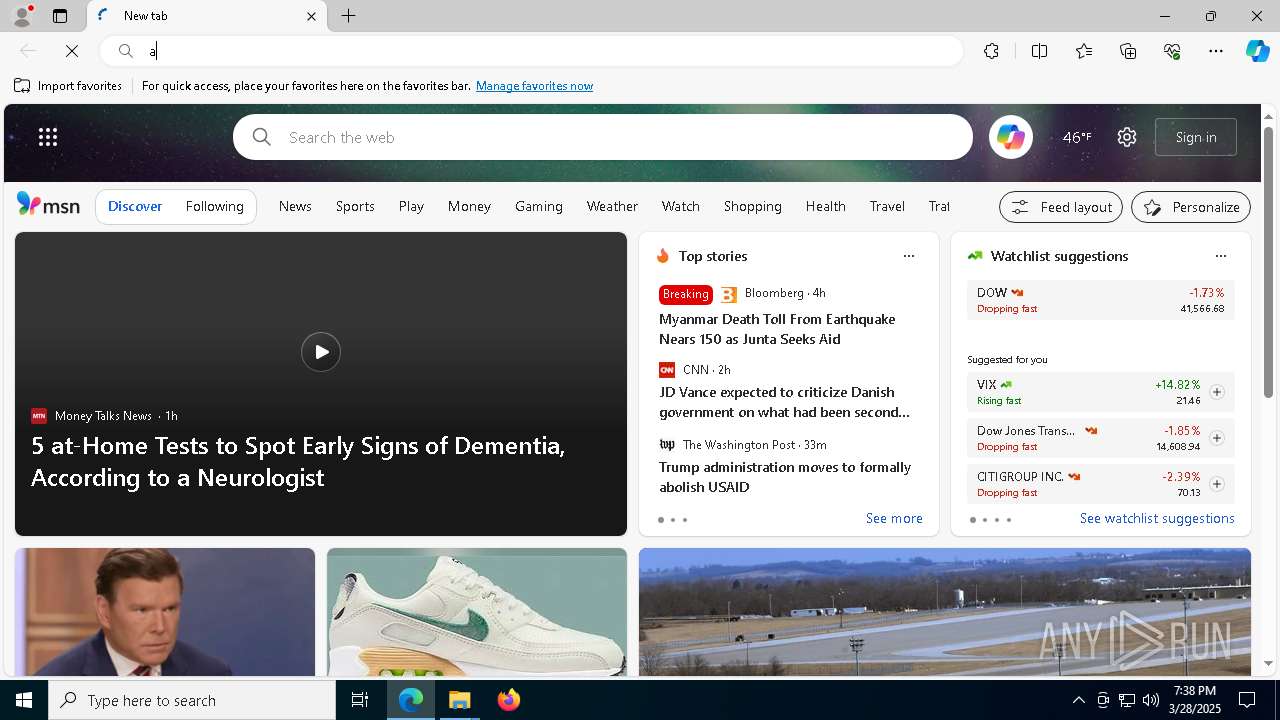Screen dimensions: 1280x720
Task: Open tab actions menu icon
Action: [x=60, y=16]
